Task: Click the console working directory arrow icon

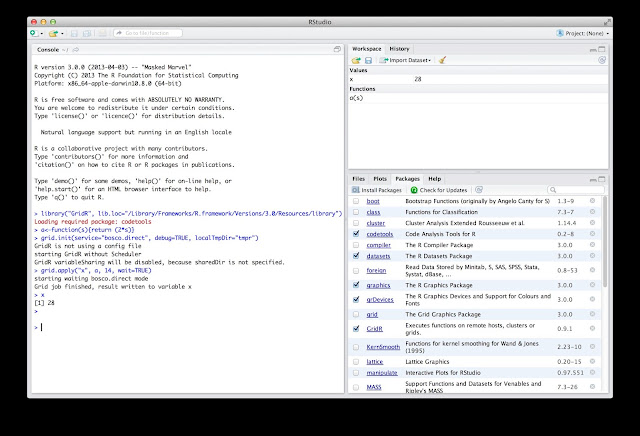Action: pos(76,50)
